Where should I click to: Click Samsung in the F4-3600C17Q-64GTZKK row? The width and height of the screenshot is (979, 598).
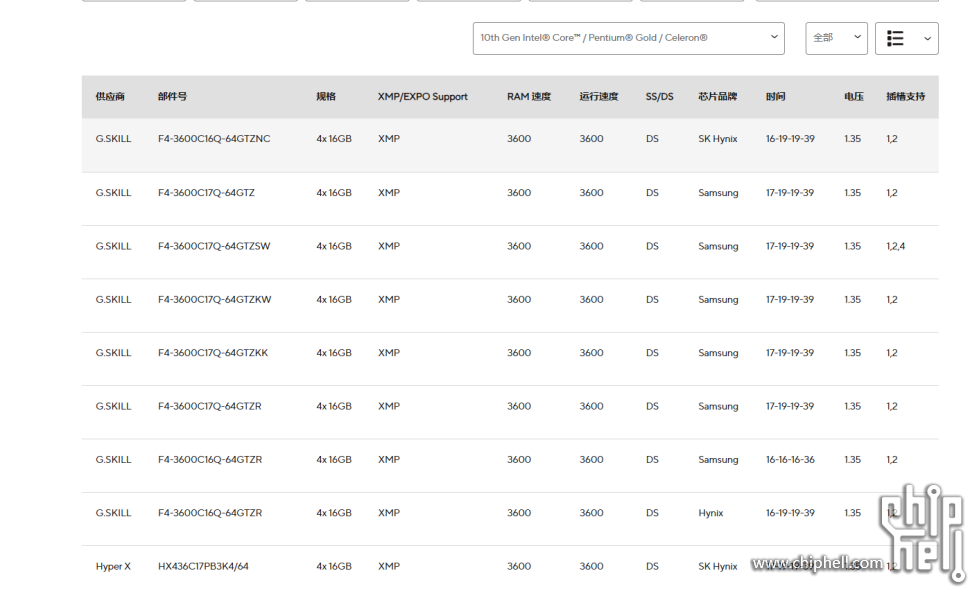click(x=718, y=353)
